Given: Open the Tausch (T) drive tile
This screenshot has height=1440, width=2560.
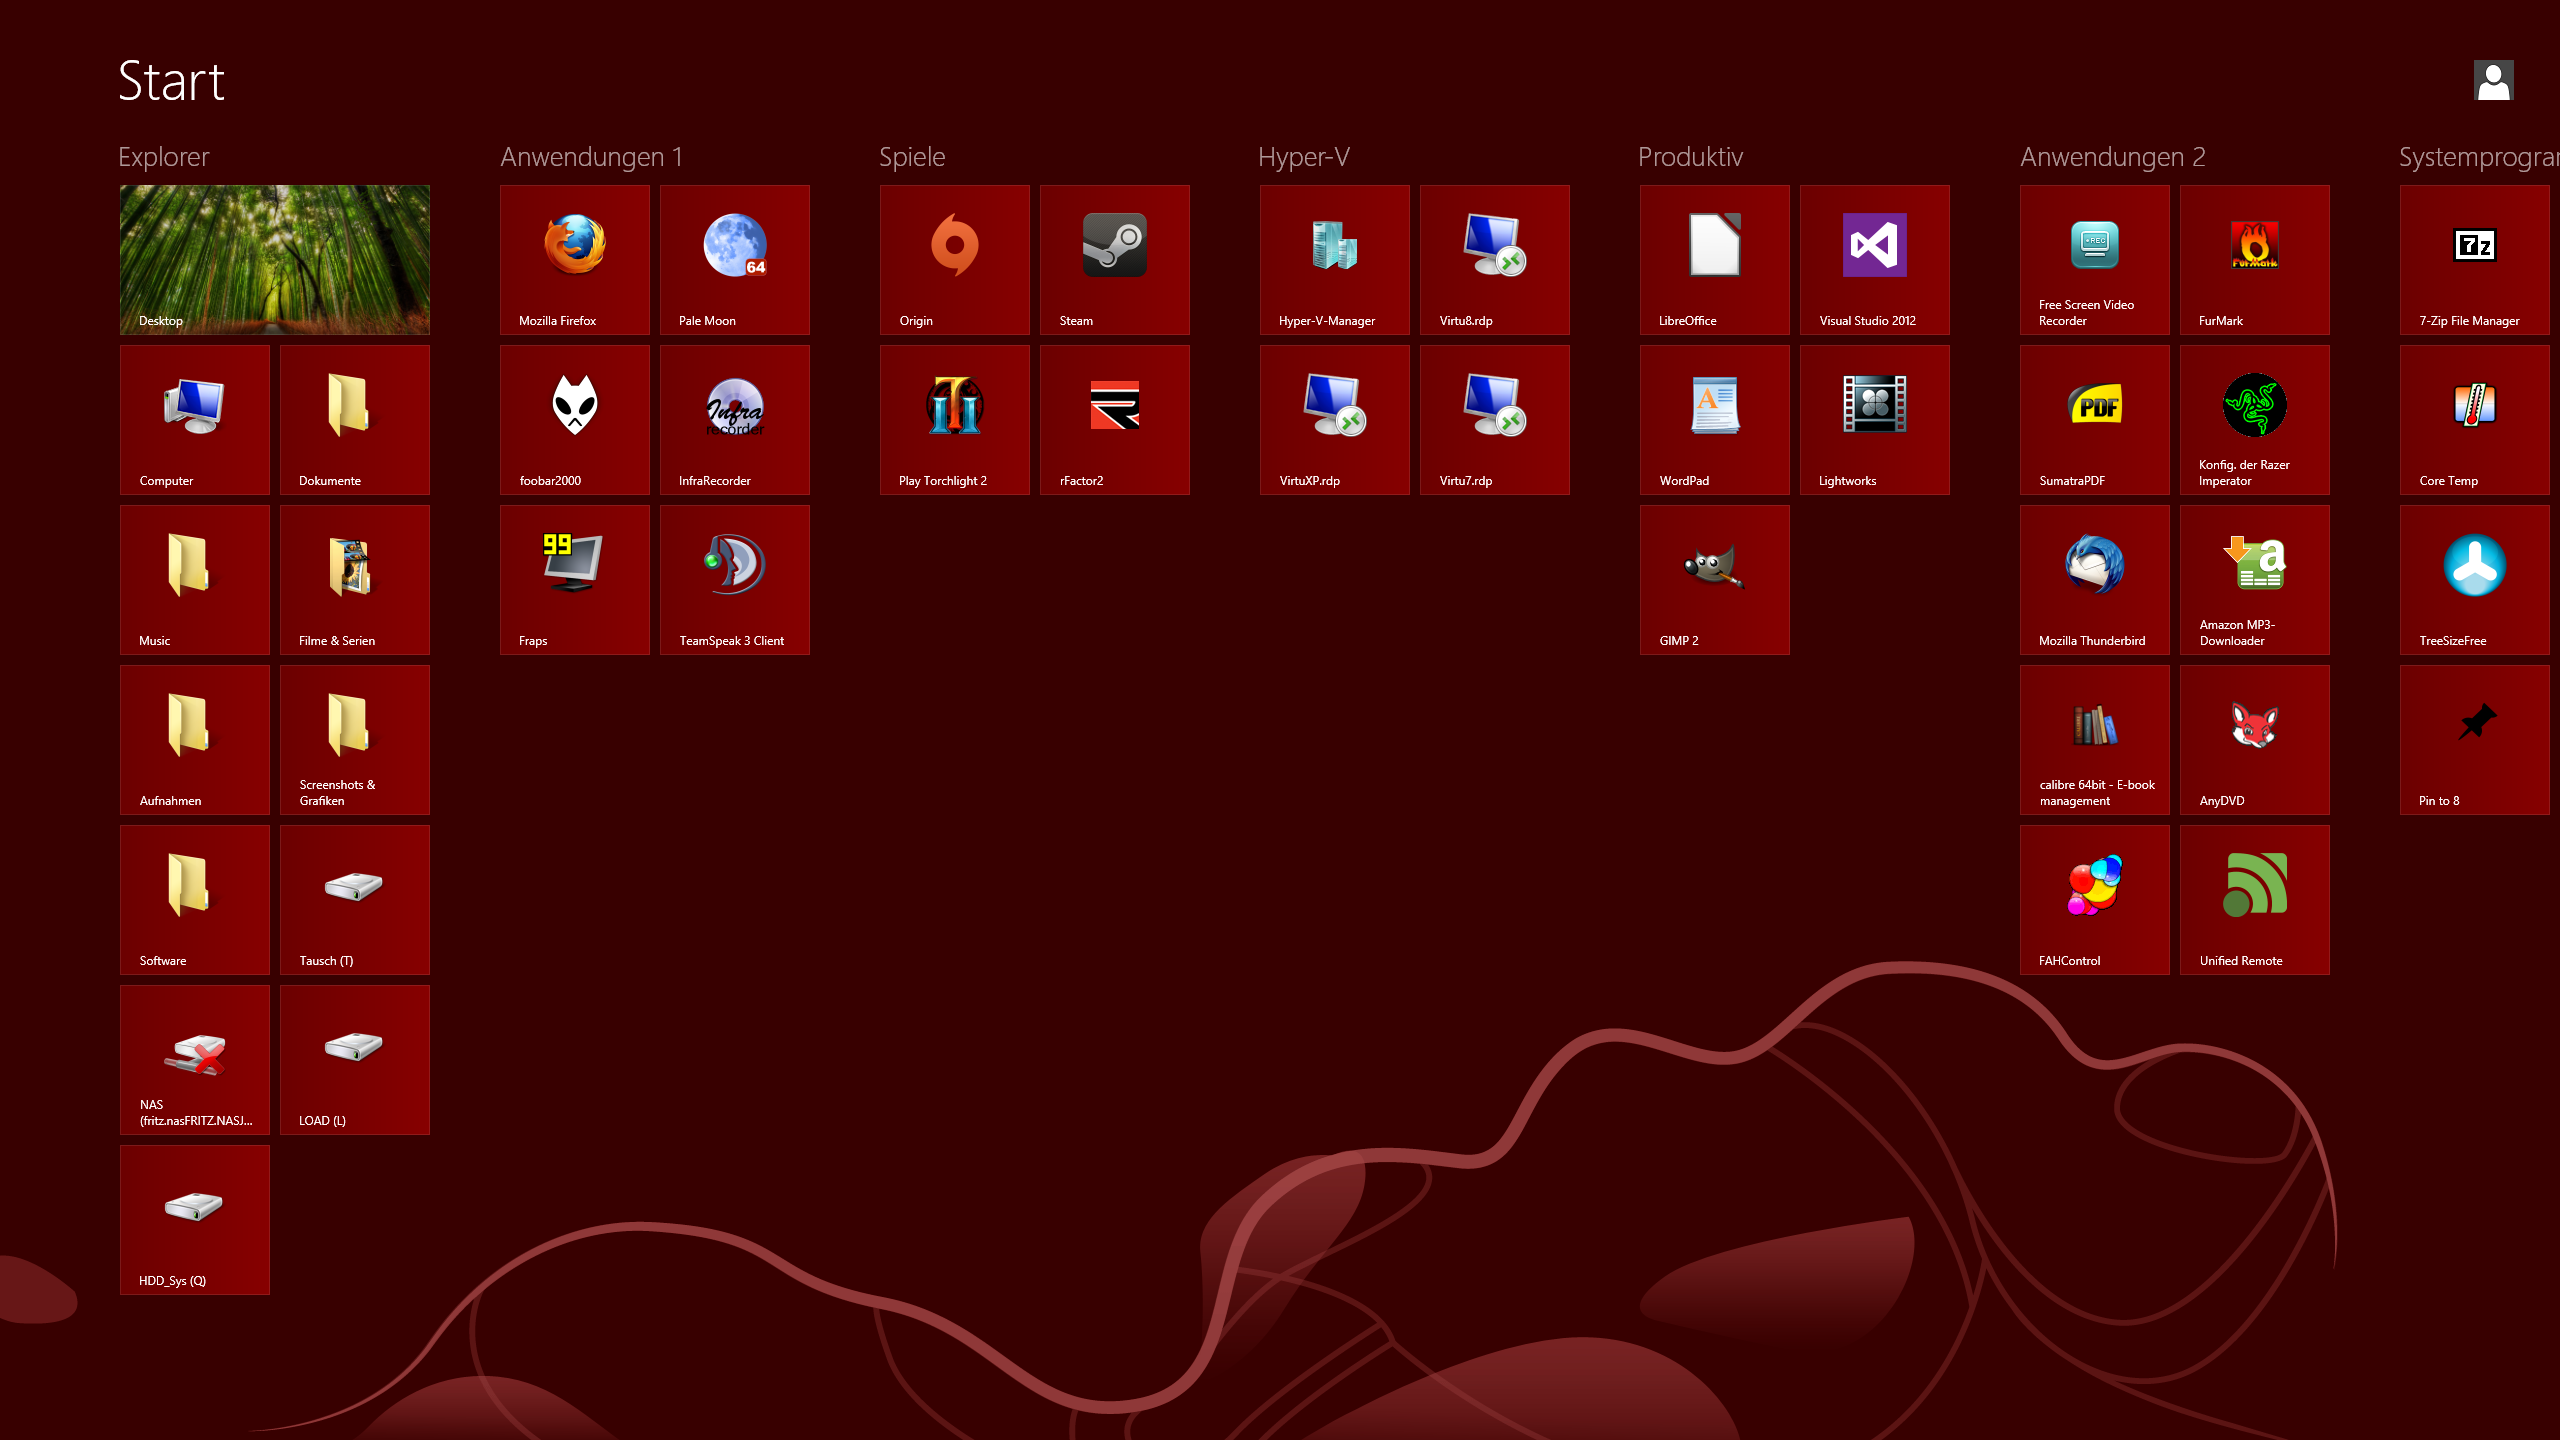Looking at the screenshot, I should tap(355, 900).
